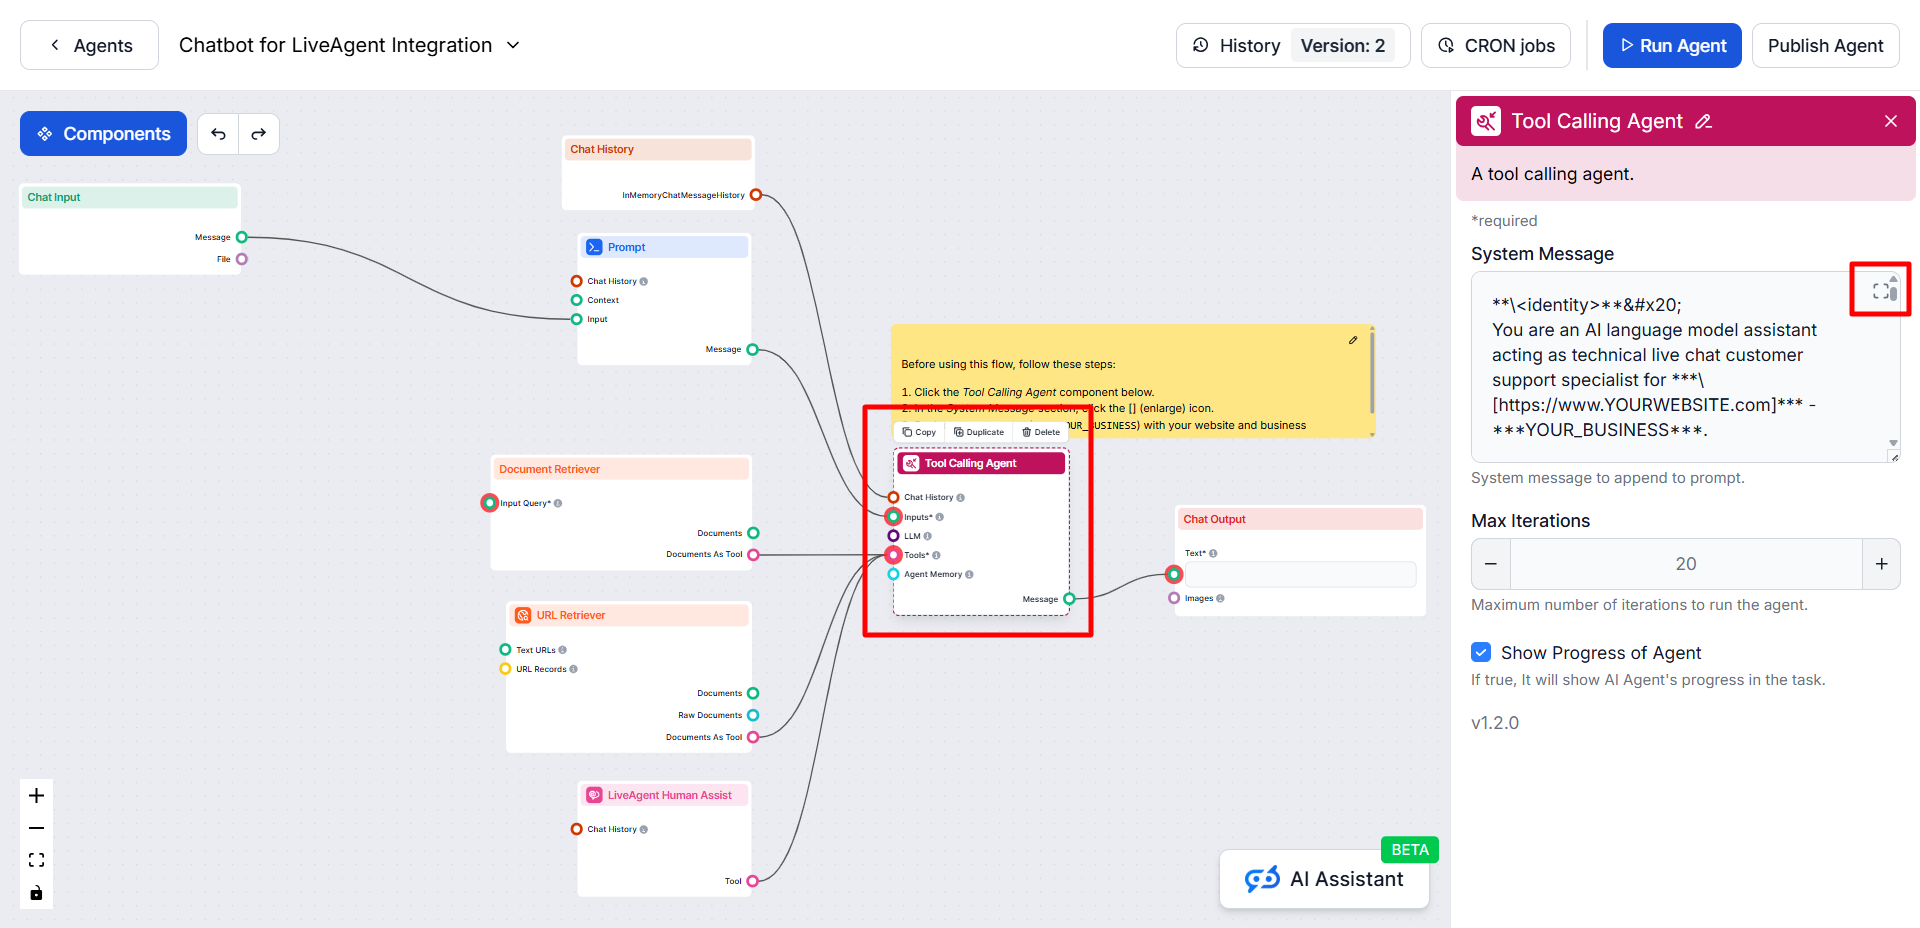Uncheck Show Progress of Agent
Viewport: 1920px width, 928px height.
[x=1481, y=652]
